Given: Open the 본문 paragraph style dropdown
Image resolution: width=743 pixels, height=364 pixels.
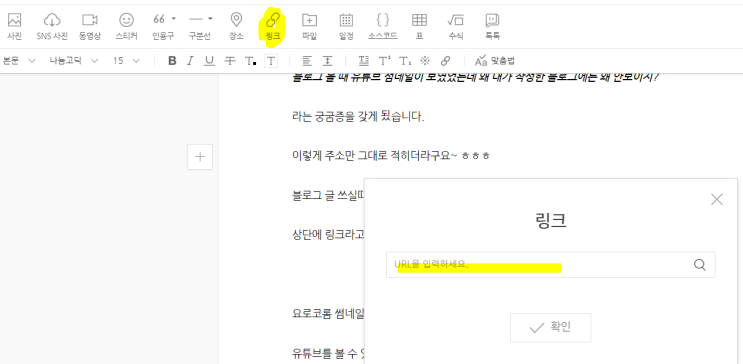Looking at the screenshot, I should 18,61.
